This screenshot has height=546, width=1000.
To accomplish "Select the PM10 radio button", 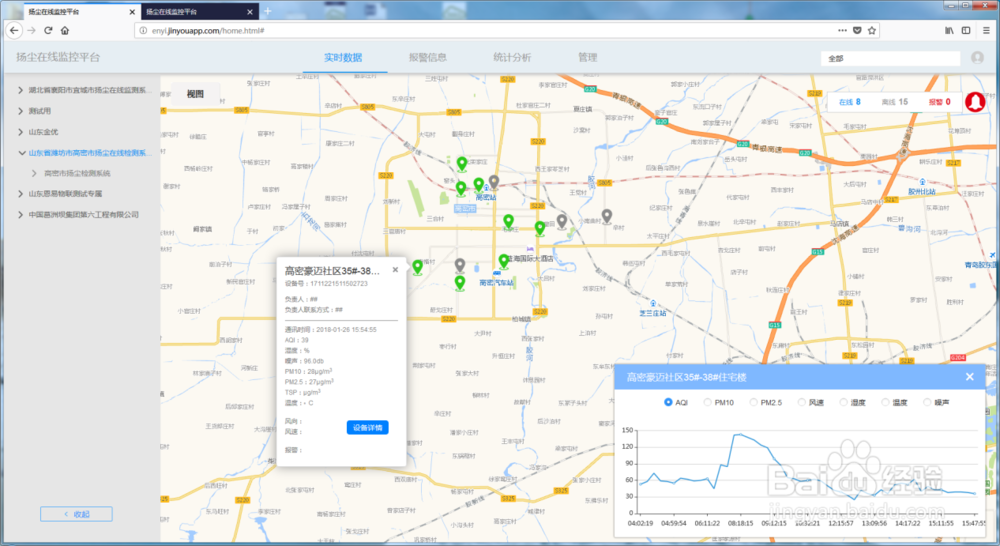I will [x=707, y=402].
